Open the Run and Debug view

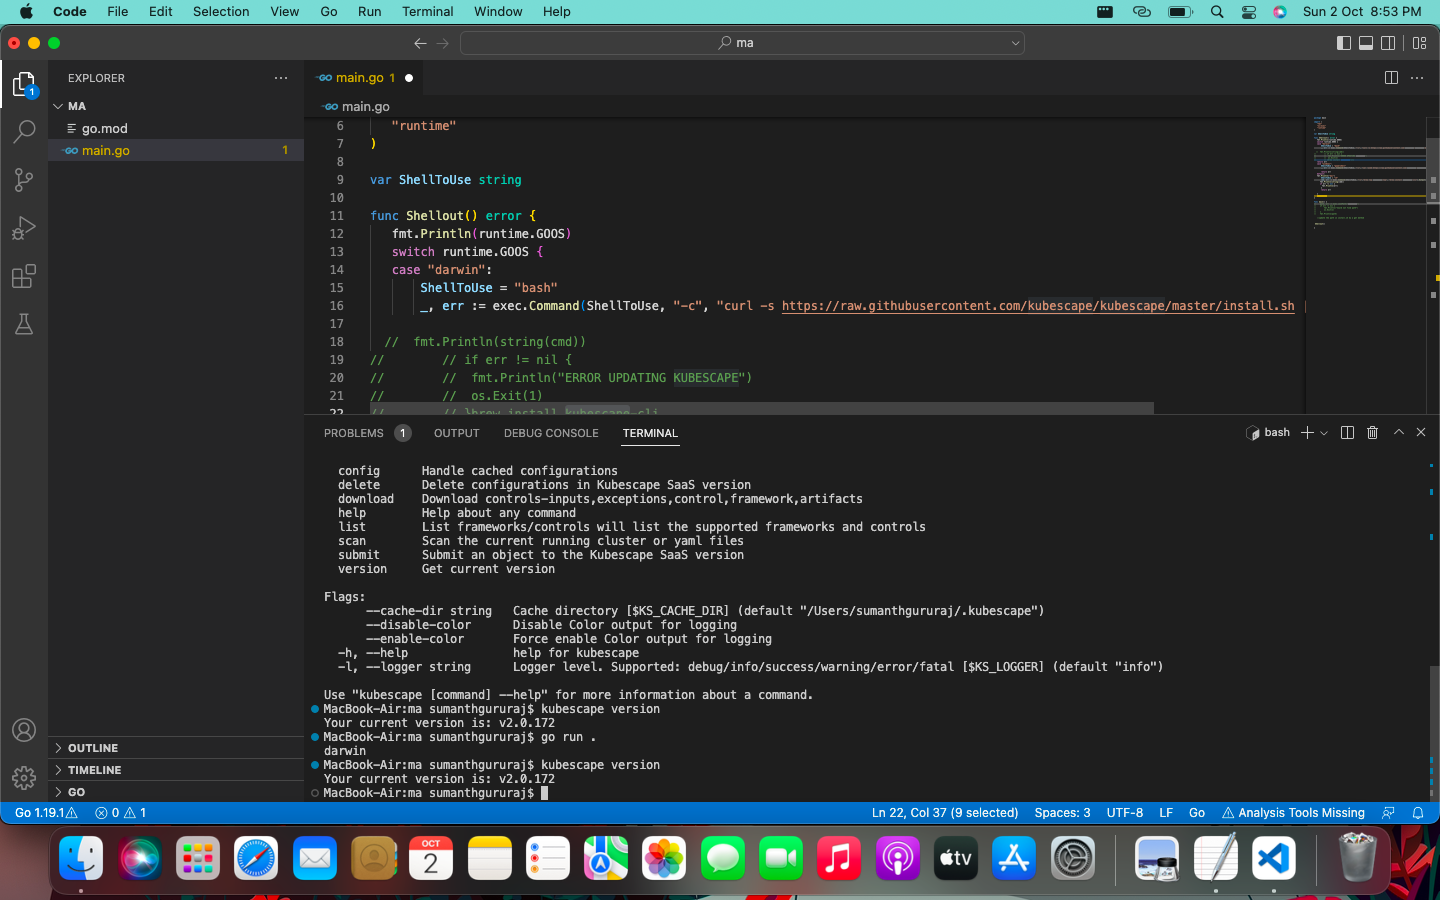[24, 228]
